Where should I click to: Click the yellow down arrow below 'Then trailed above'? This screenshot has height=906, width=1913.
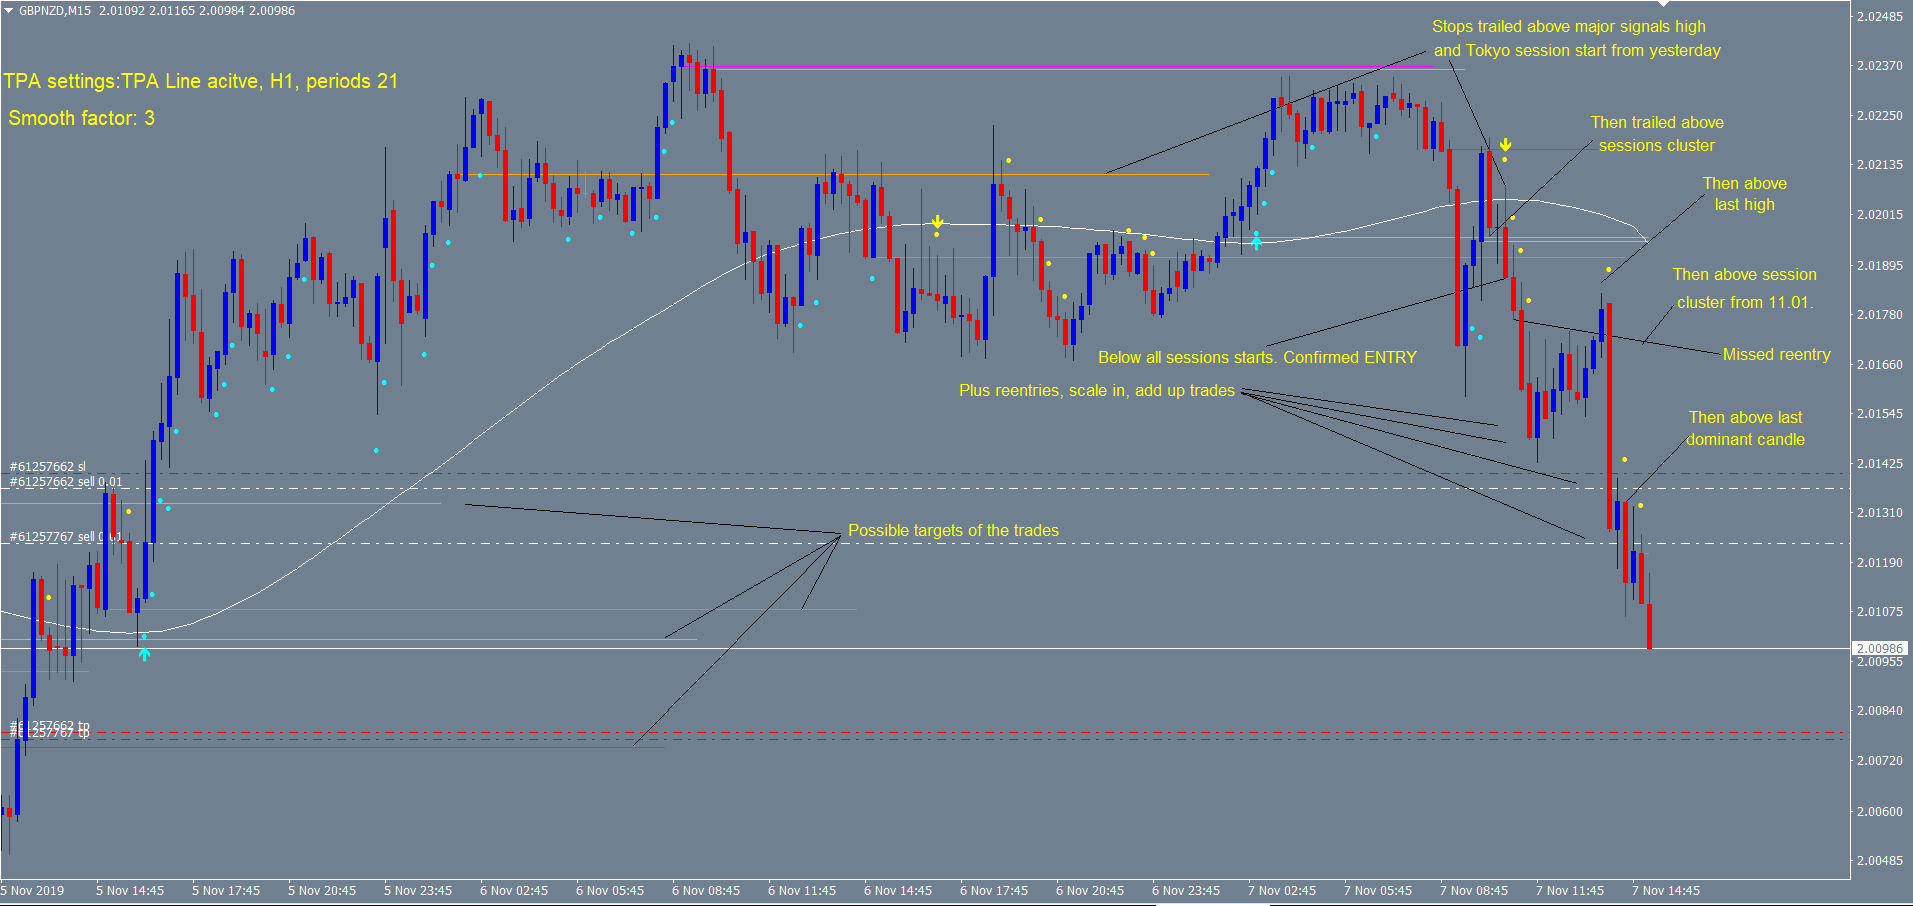1505,146
